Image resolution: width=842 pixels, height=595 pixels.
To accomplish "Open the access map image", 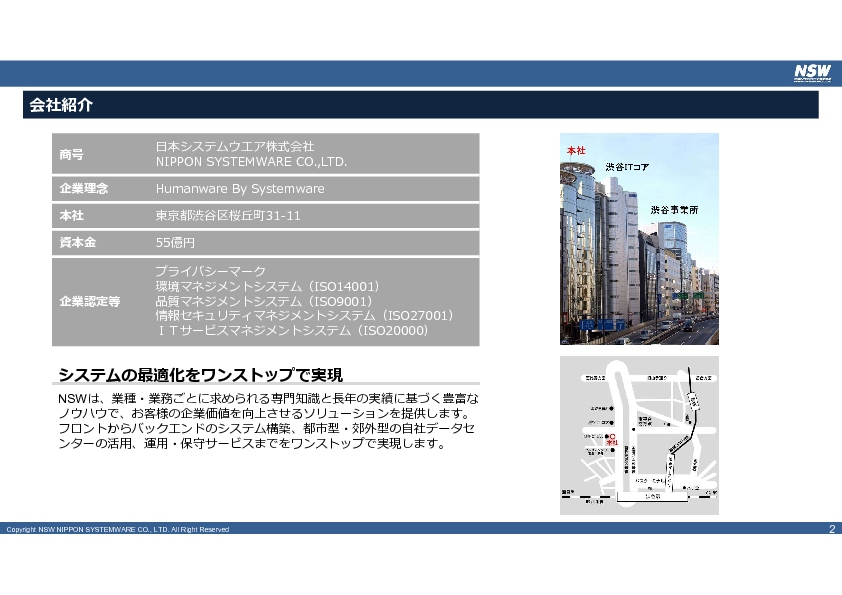I will [638, 435].
